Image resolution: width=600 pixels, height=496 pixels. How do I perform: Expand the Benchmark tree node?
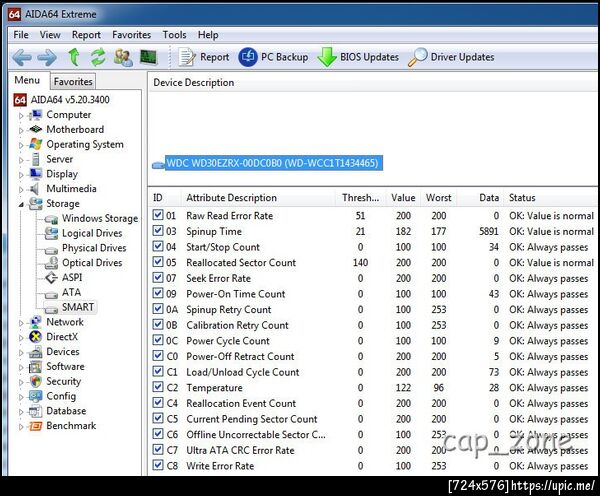click(x=21, y=427)
